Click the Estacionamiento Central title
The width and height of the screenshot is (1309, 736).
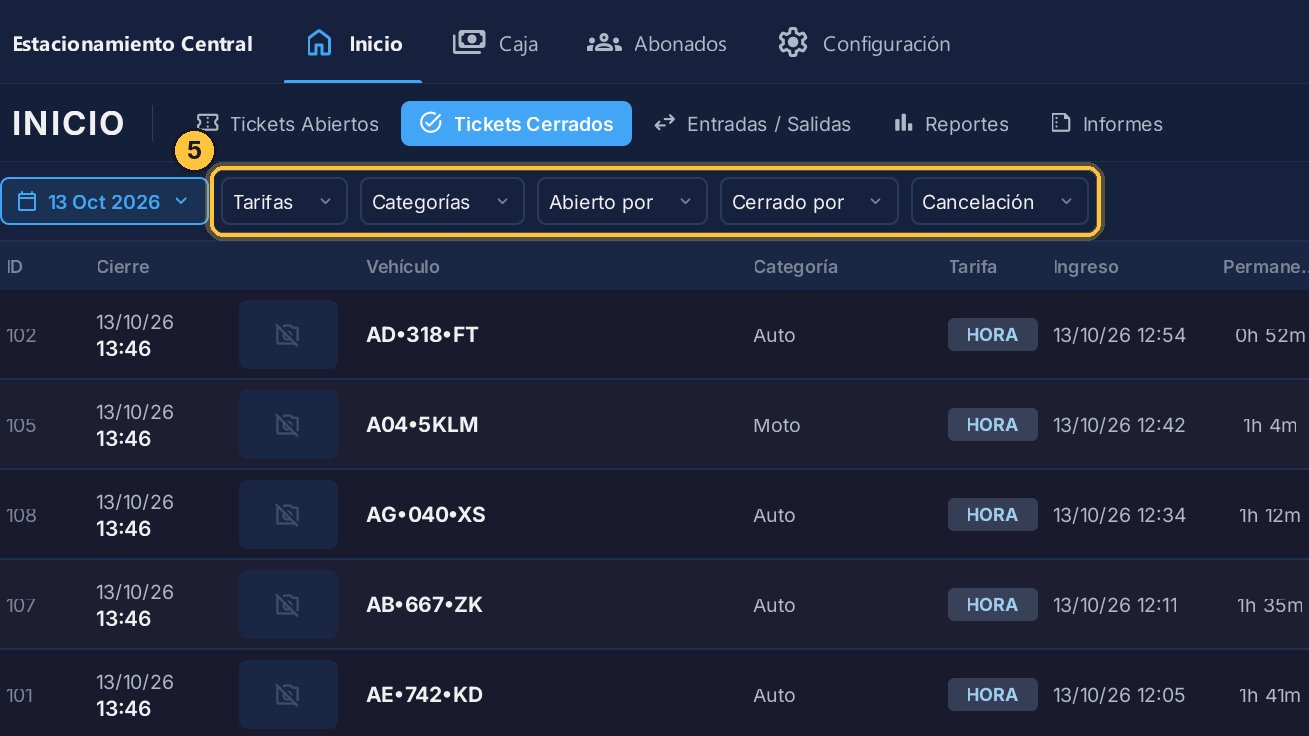coord(132,44)
